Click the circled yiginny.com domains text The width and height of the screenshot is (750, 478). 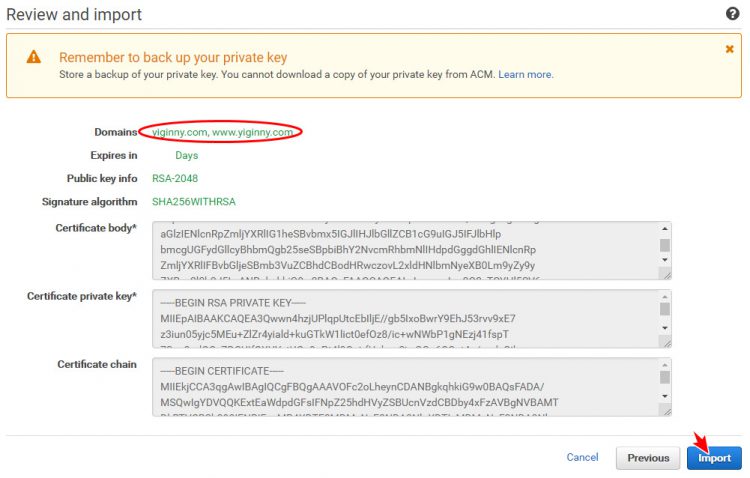pos(222,132)
